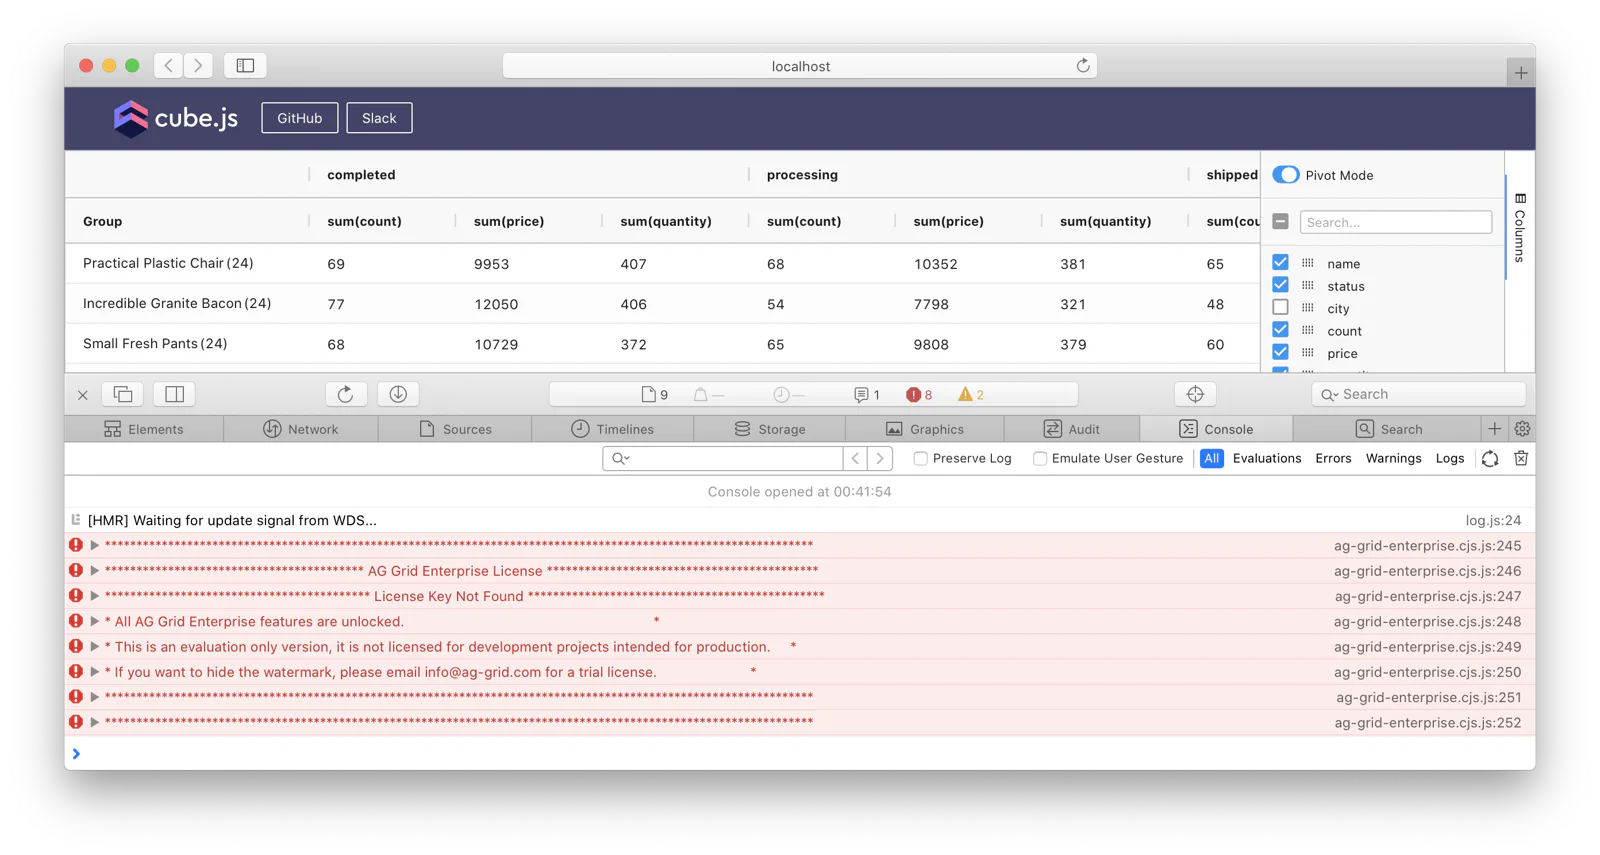Switch to the Graphics tab
The height and width of the screenshot is (855, 1600).
[925, 429]
